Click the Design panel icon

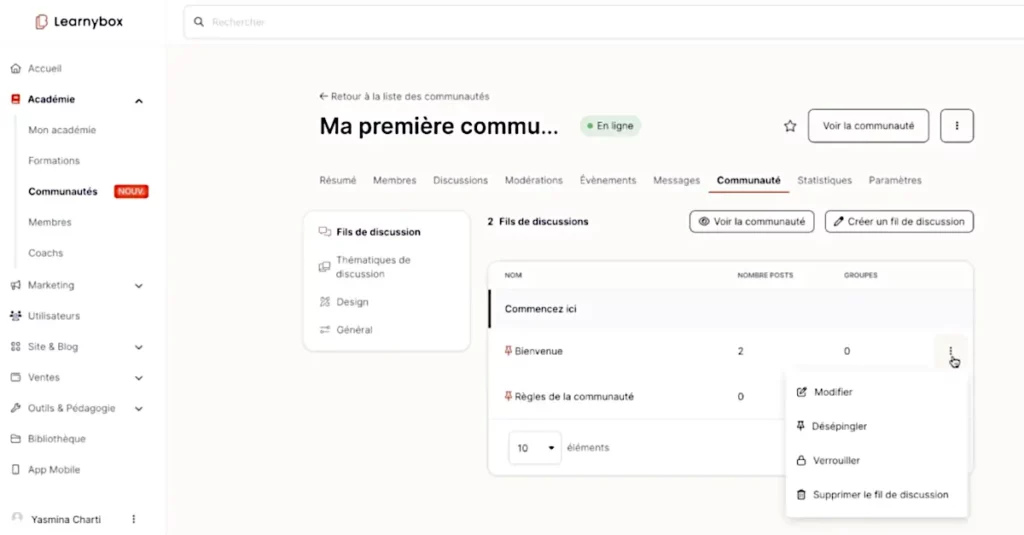tap(325, 302)
